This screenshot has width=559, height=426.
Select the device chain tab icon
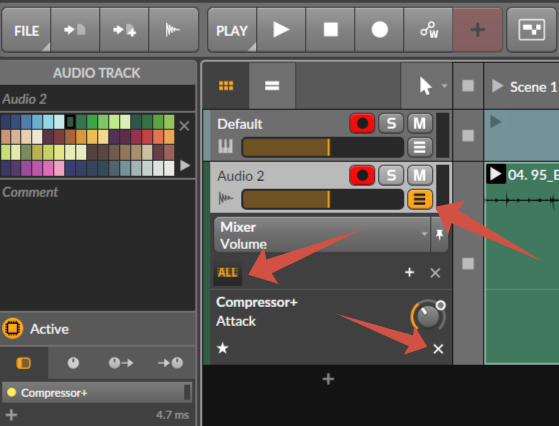(x=24, y=363)
